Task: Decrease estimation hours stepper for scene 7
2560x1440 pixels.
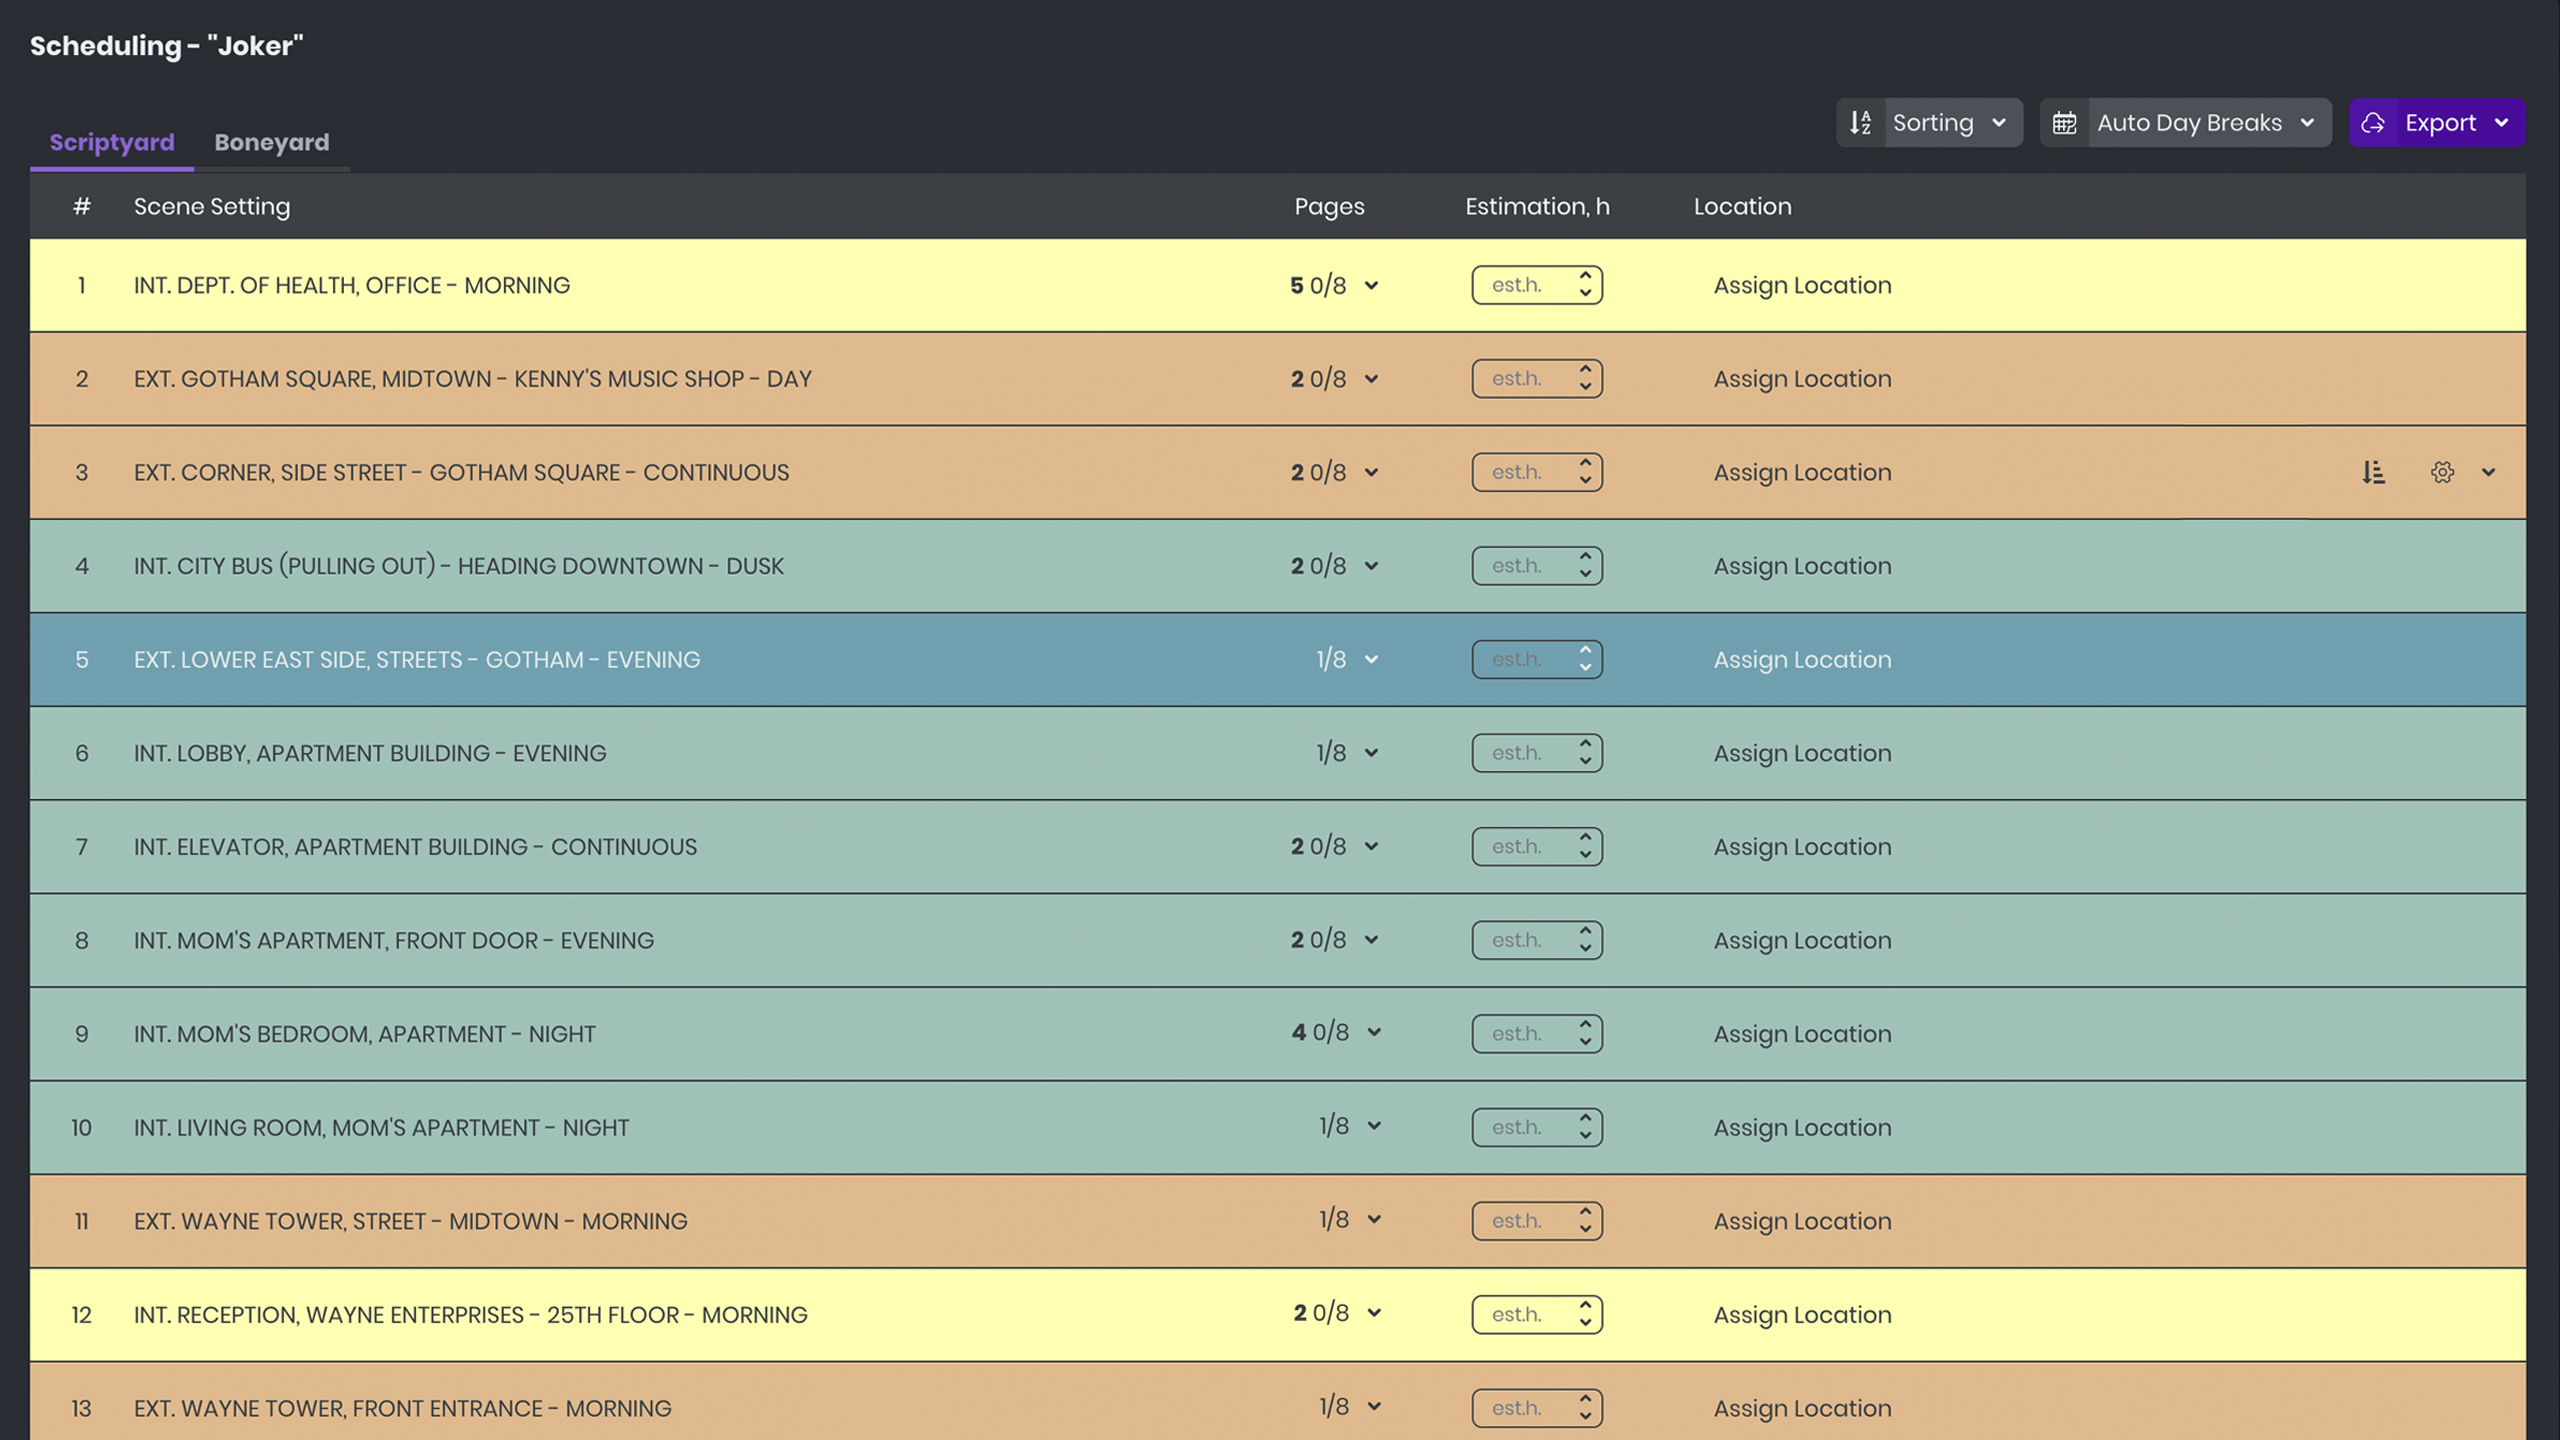Action: [1585, 856]
